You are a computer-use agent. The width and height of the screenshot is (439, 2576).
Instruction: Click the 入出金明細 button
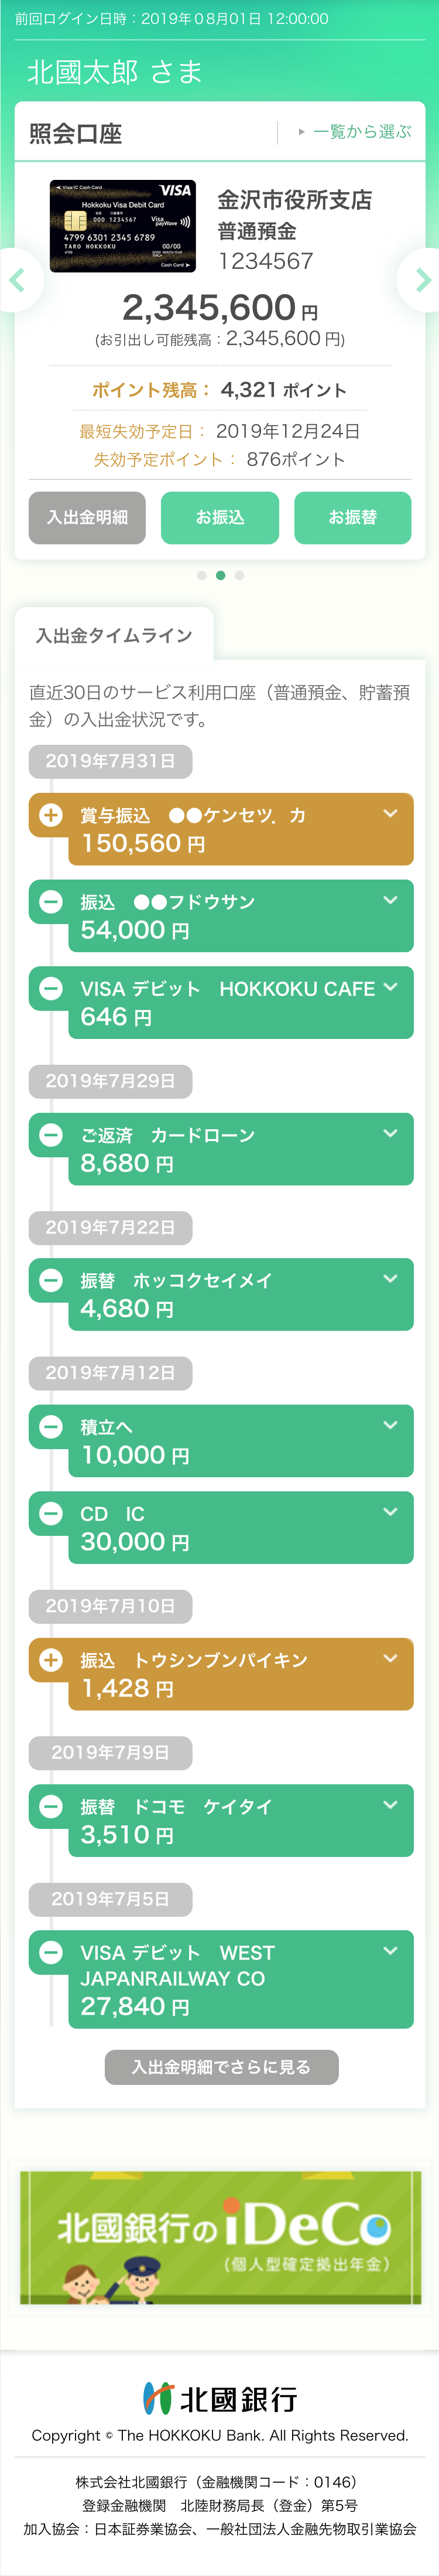[x=87, y=517]
